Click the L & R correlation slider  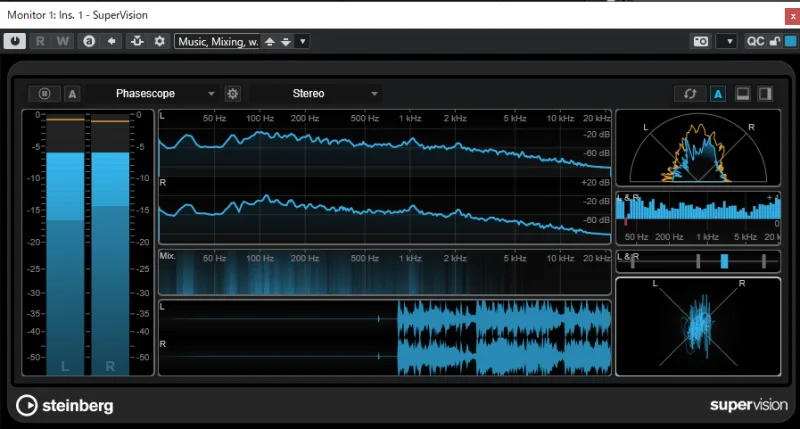[x=724, y=261]
